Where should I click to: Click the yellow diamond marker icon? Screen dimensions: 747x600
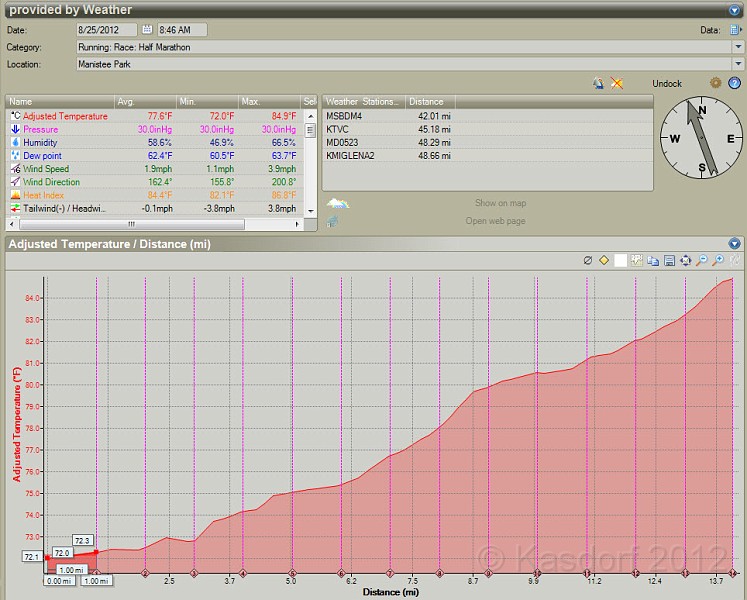[x=604, y=260]
